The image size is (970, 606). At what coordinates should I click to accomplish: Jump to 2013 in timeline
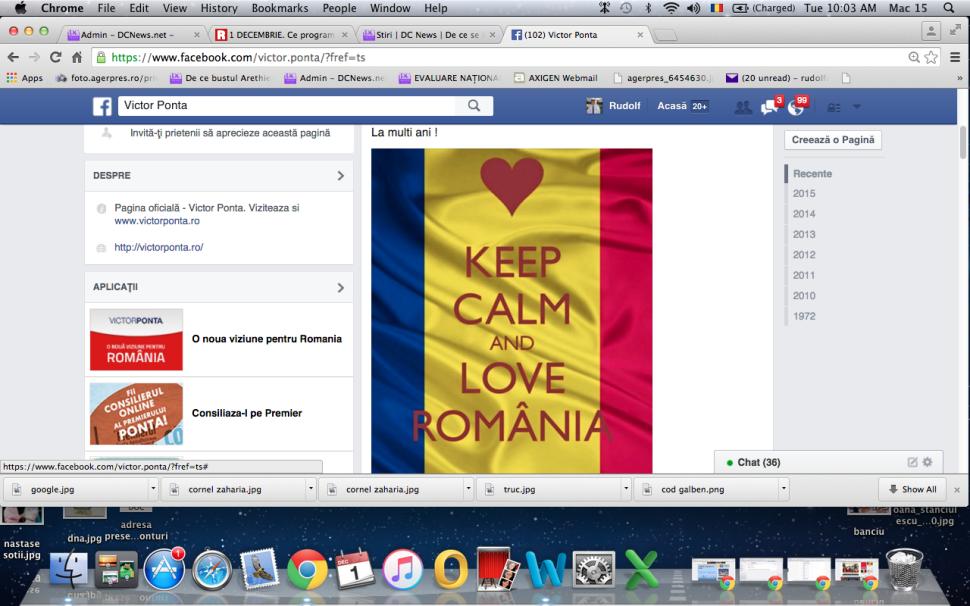click(804, 234)
